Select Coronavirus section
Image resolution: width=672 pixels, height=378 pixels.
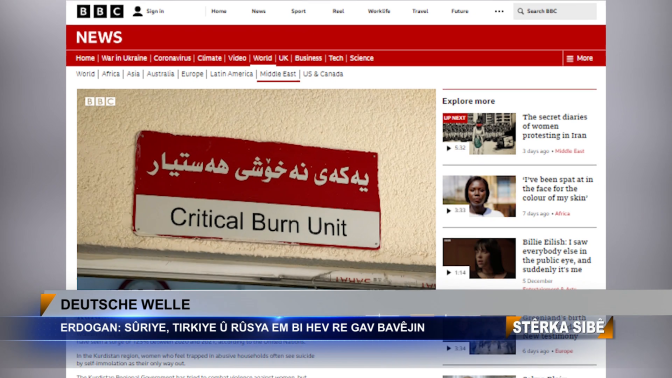tap(172, 58)
